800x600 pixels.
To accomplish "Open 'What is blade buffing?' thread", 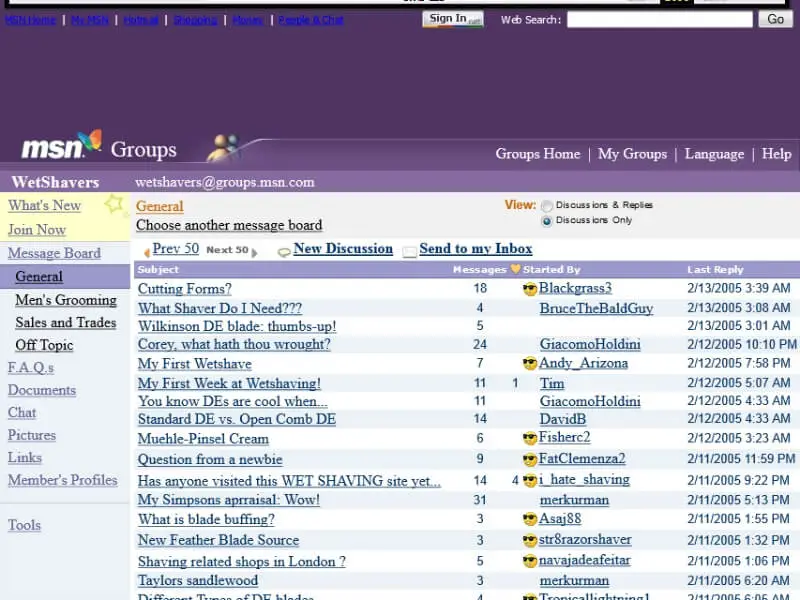I will pos(206,519).
